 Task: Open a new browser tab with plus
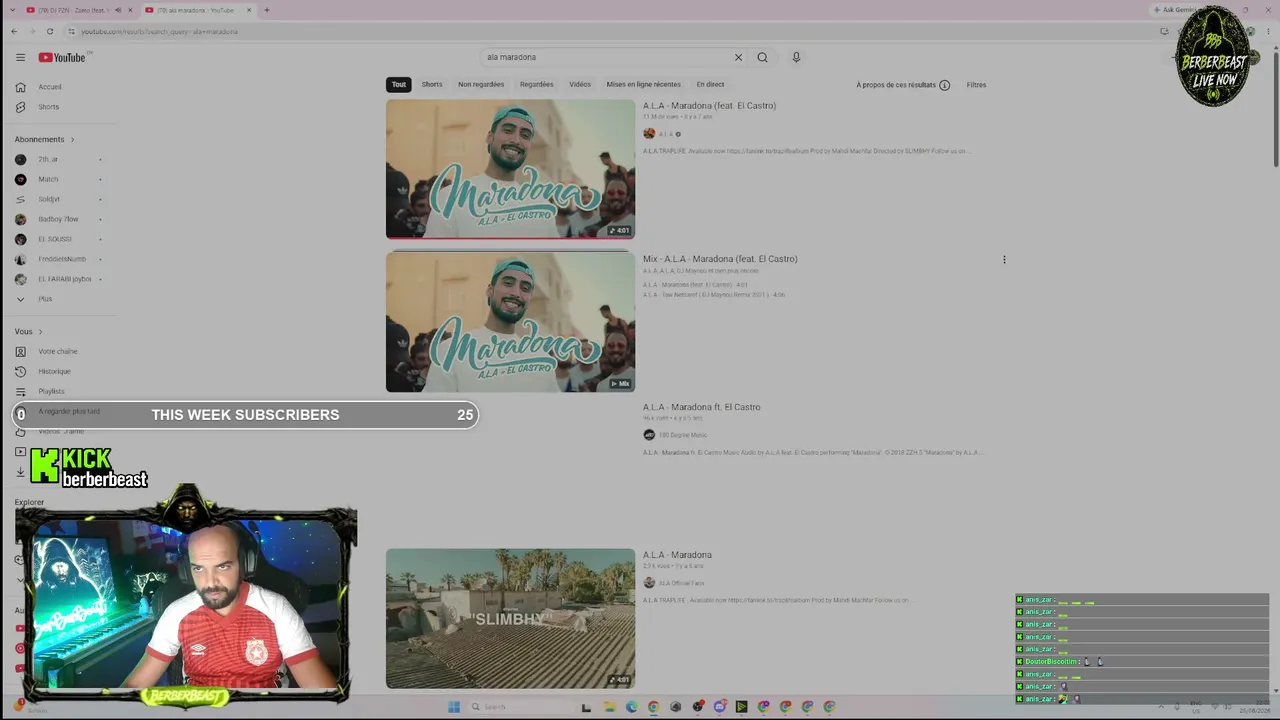[266, 10]
